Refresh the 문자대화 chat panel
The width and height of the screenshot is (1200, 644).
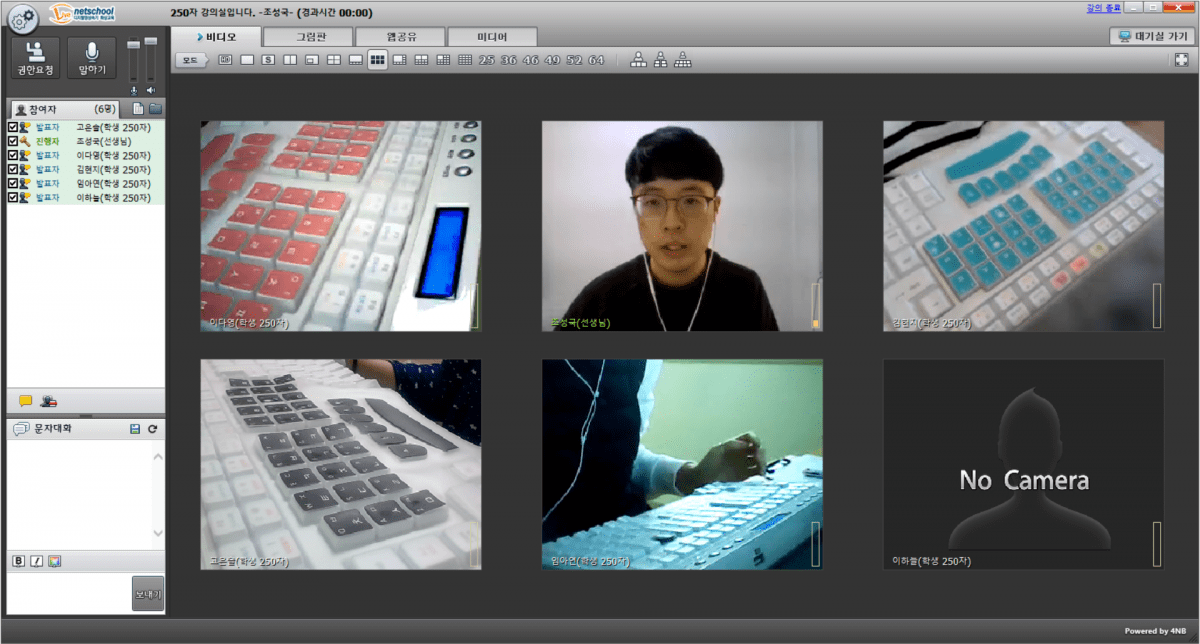point(152,429)
